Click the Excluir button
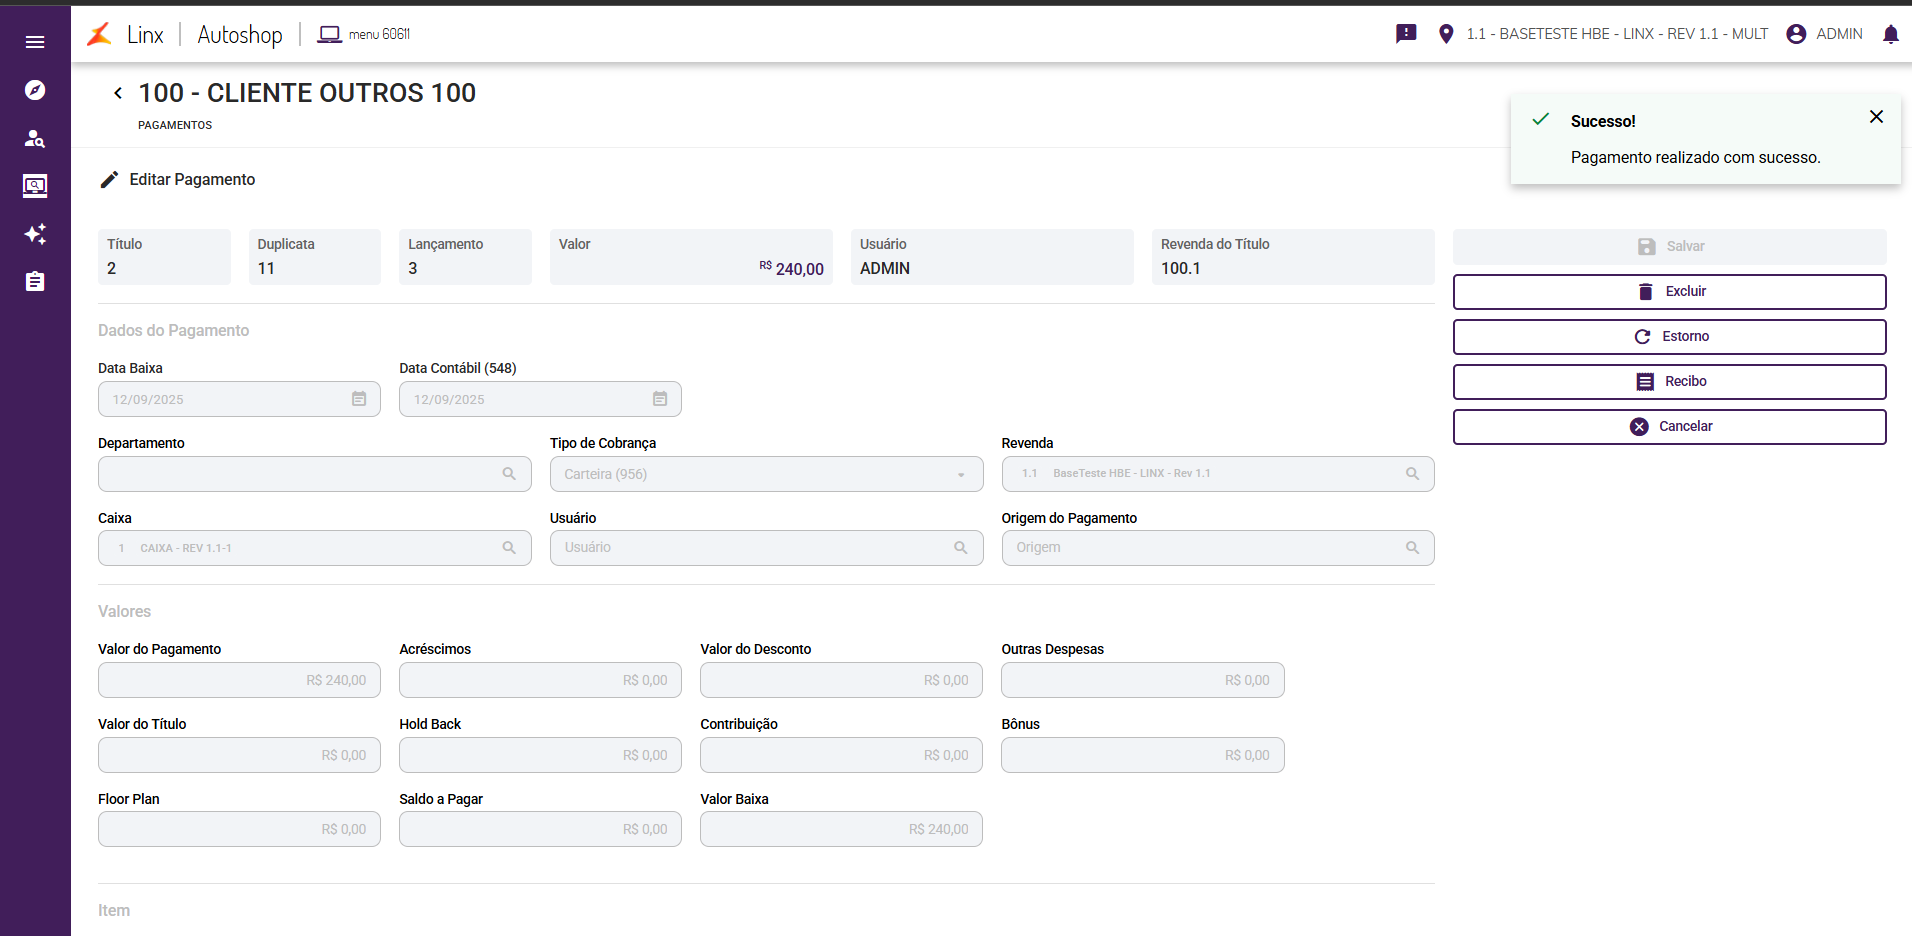Screen dimensions: 1912x936 coord(1669,292)
